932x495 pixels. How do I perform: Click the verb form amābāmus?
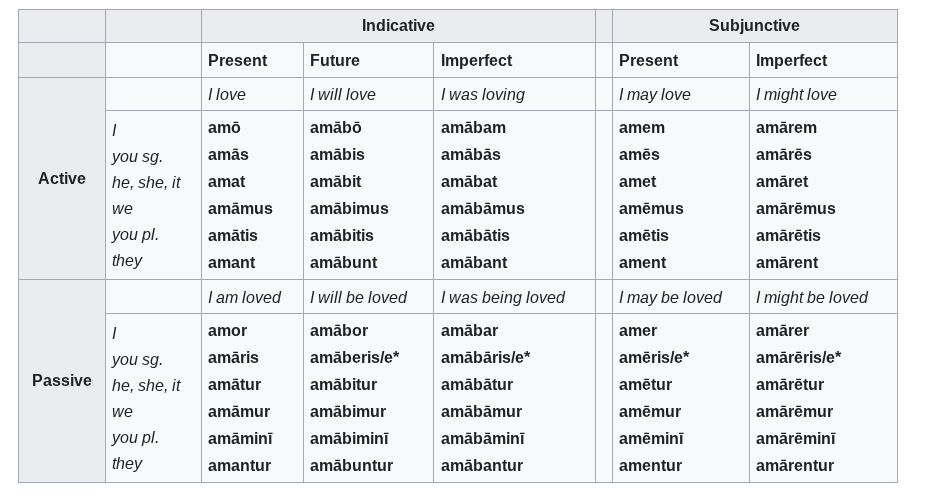pyautogui.click(x=482, y=209)
